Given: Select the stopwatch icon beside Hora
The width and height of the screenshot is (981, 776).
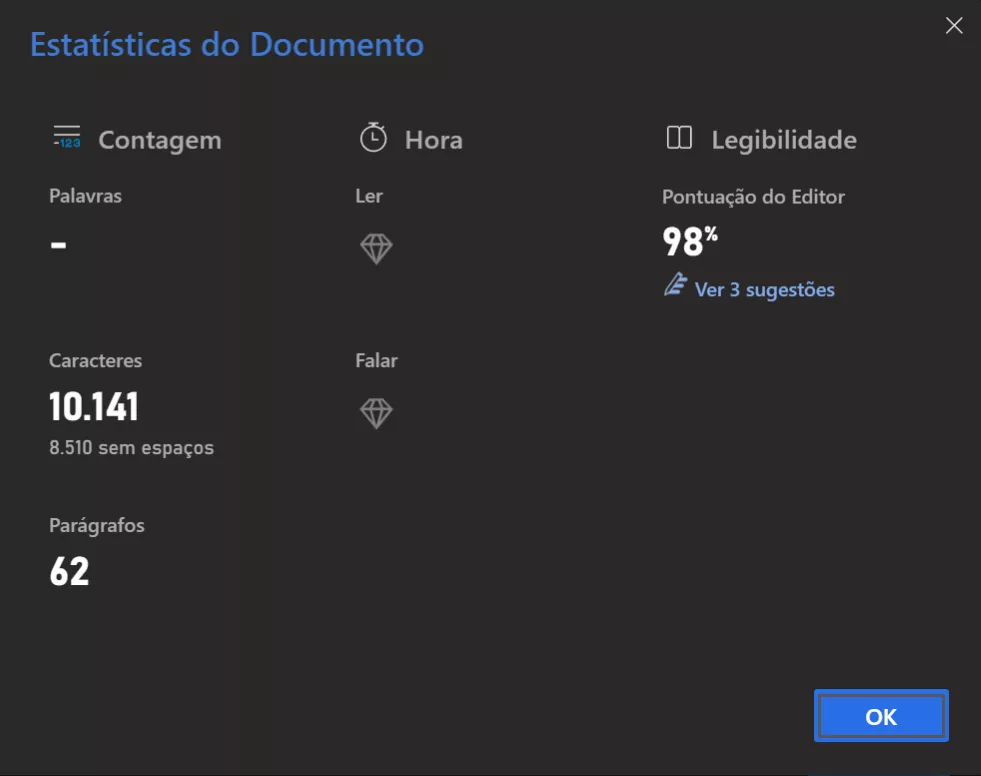Looking at the screenshot, I should [373, 138].
